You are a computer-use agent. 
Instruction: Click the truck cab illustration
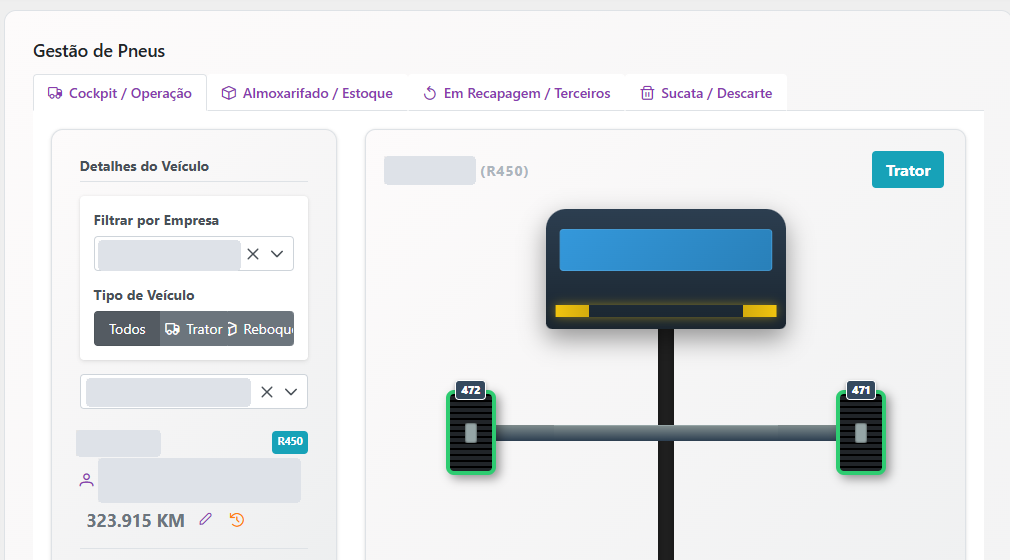coord(665,269)
